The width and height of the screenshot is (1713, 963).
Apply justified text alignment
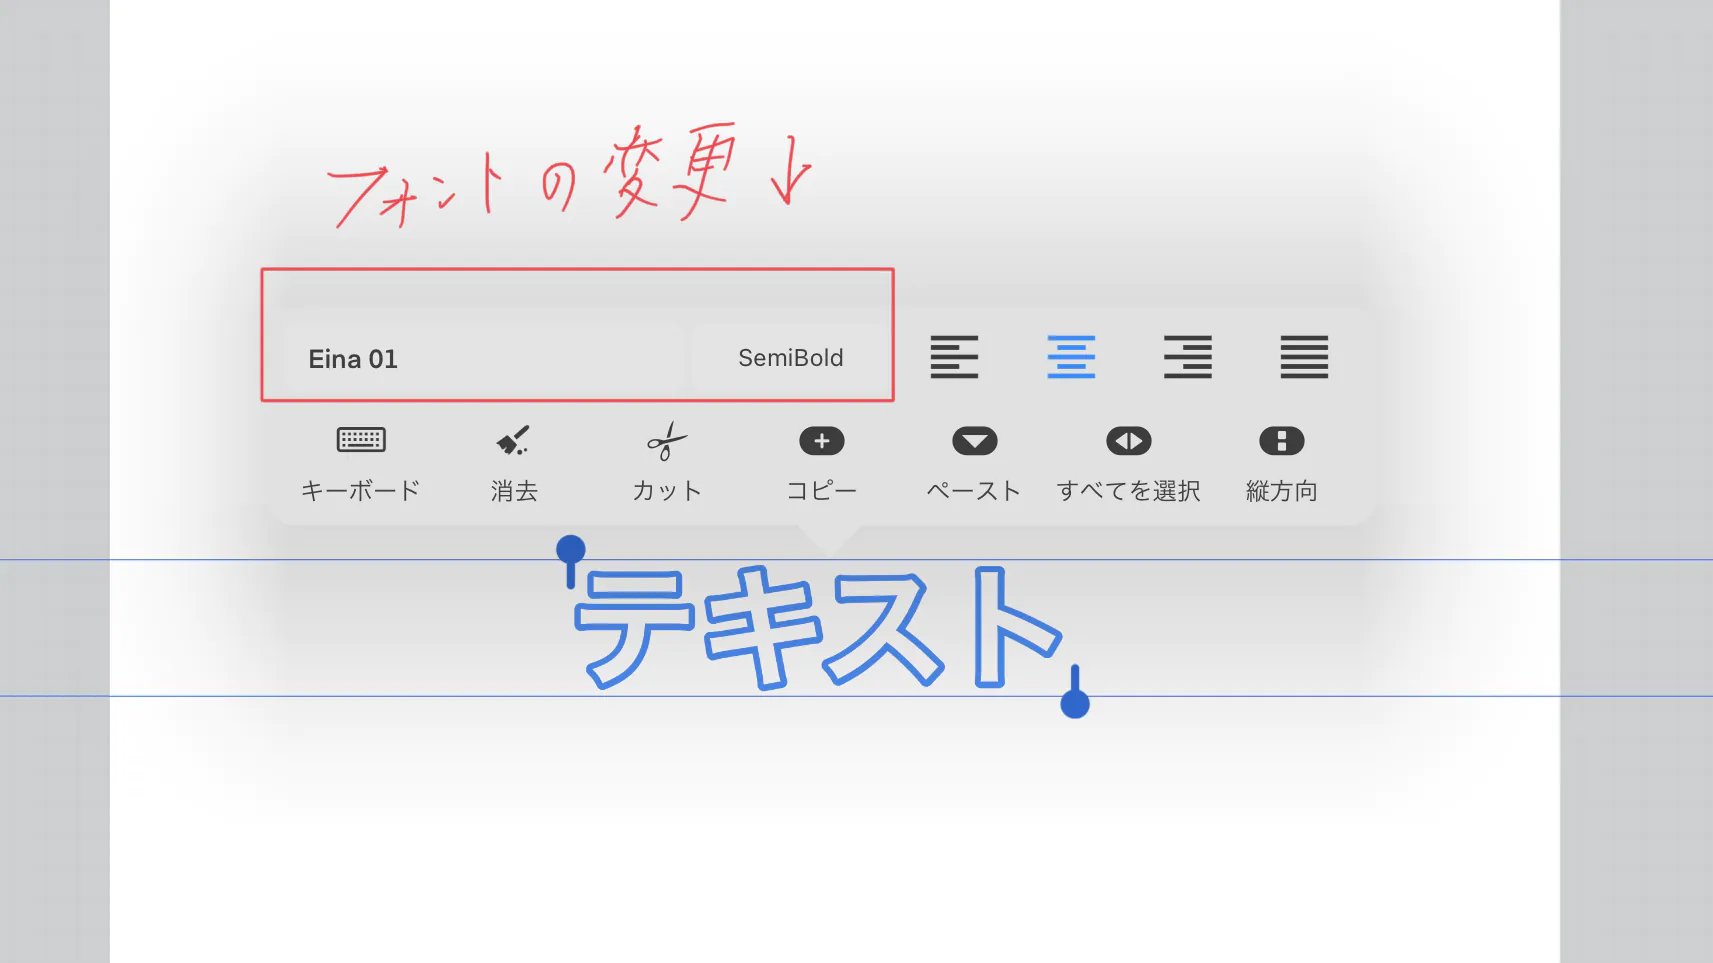coord(1304,357)
